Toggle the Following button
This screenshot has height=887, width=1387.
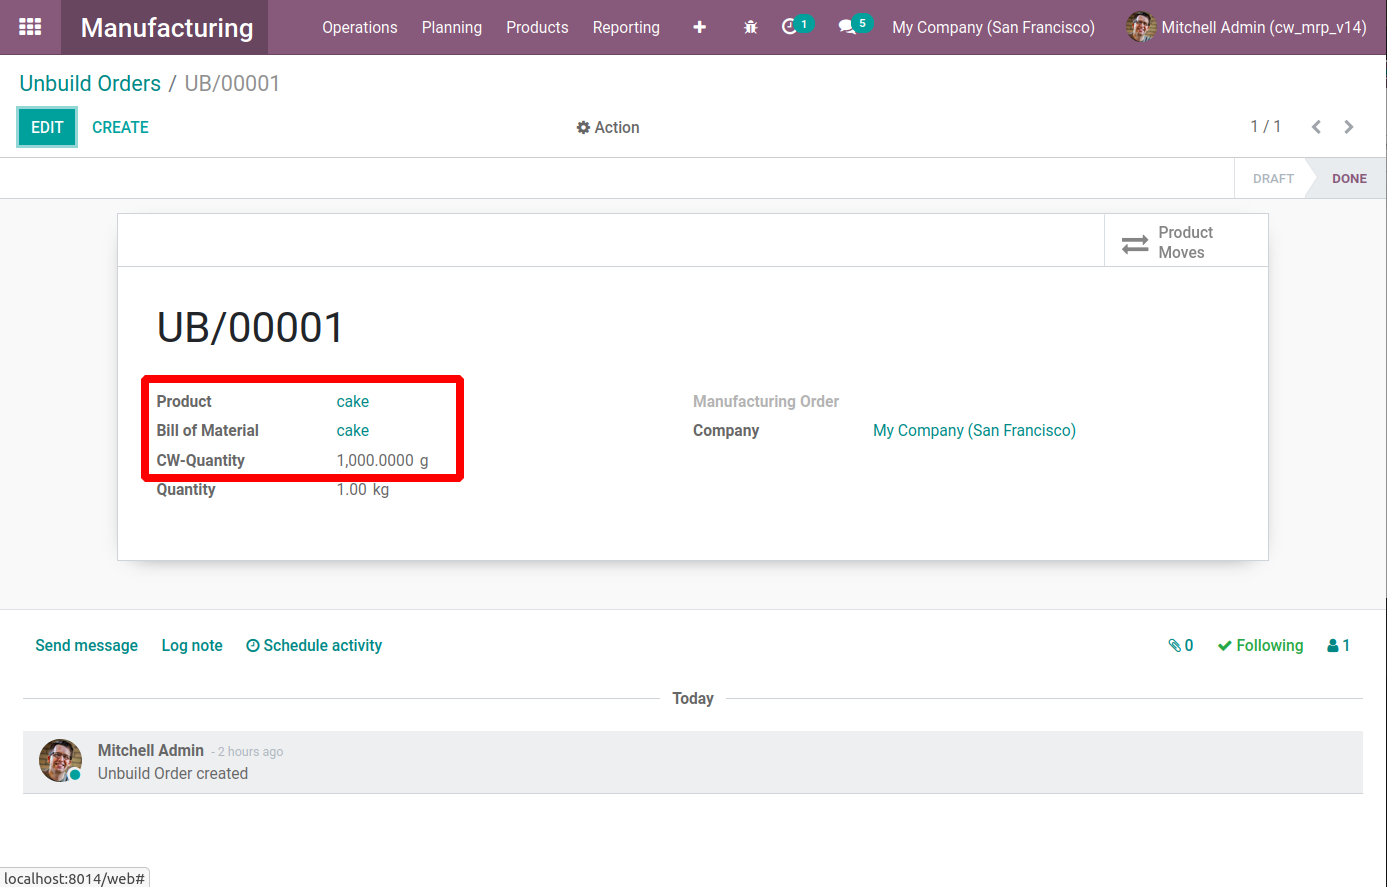(x=1260, y=646)
